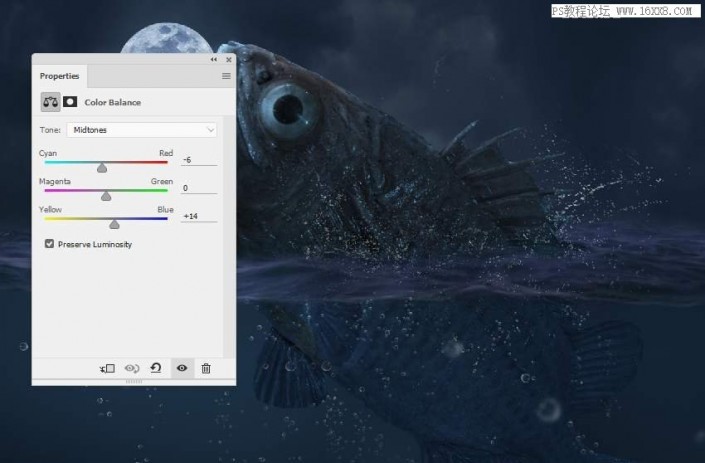Toggle adjustment layer visibility eye icon
Viewport: 705px width, 463px height.
[x=182, y=368]
